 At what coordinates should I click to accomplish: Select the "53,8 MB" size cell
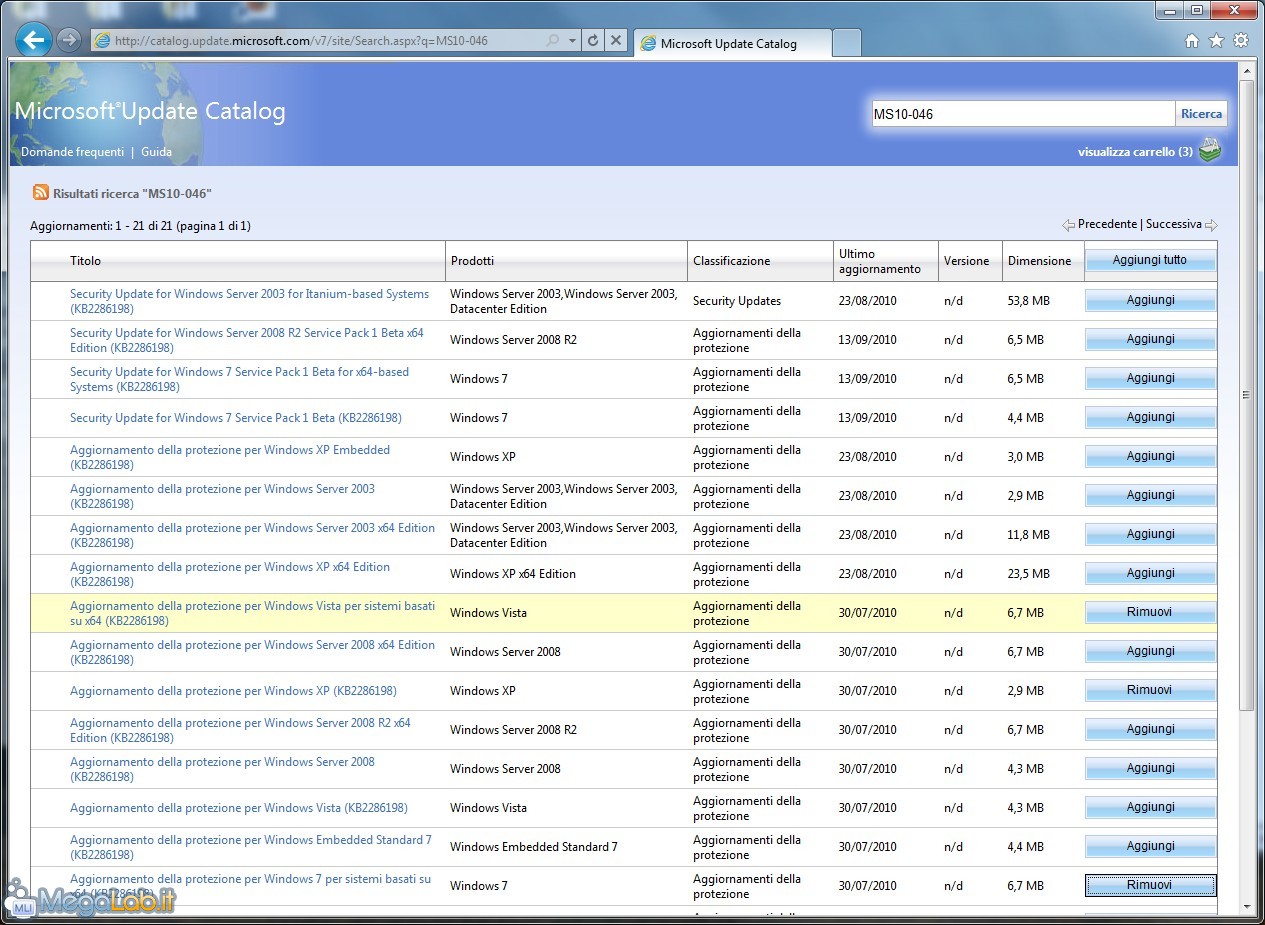coord(1029,301)
